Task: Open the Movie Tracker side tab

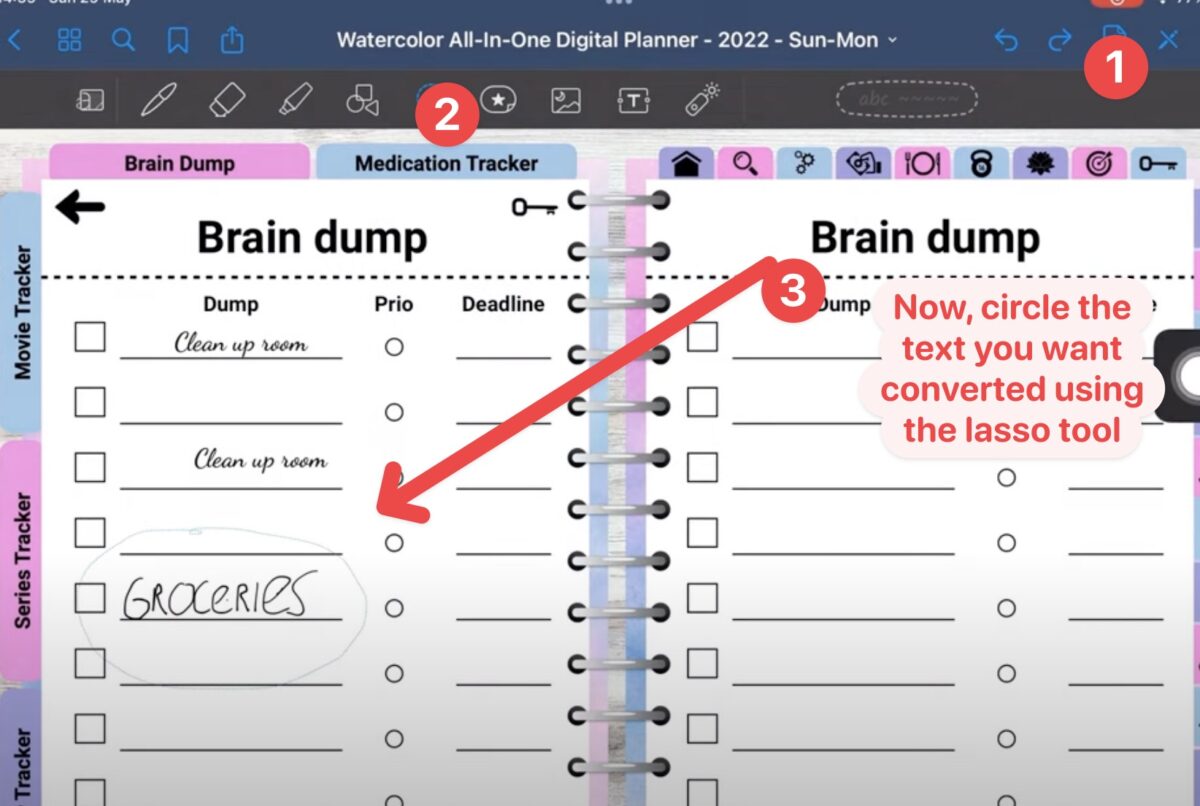Action: click(x=22, y=312)
